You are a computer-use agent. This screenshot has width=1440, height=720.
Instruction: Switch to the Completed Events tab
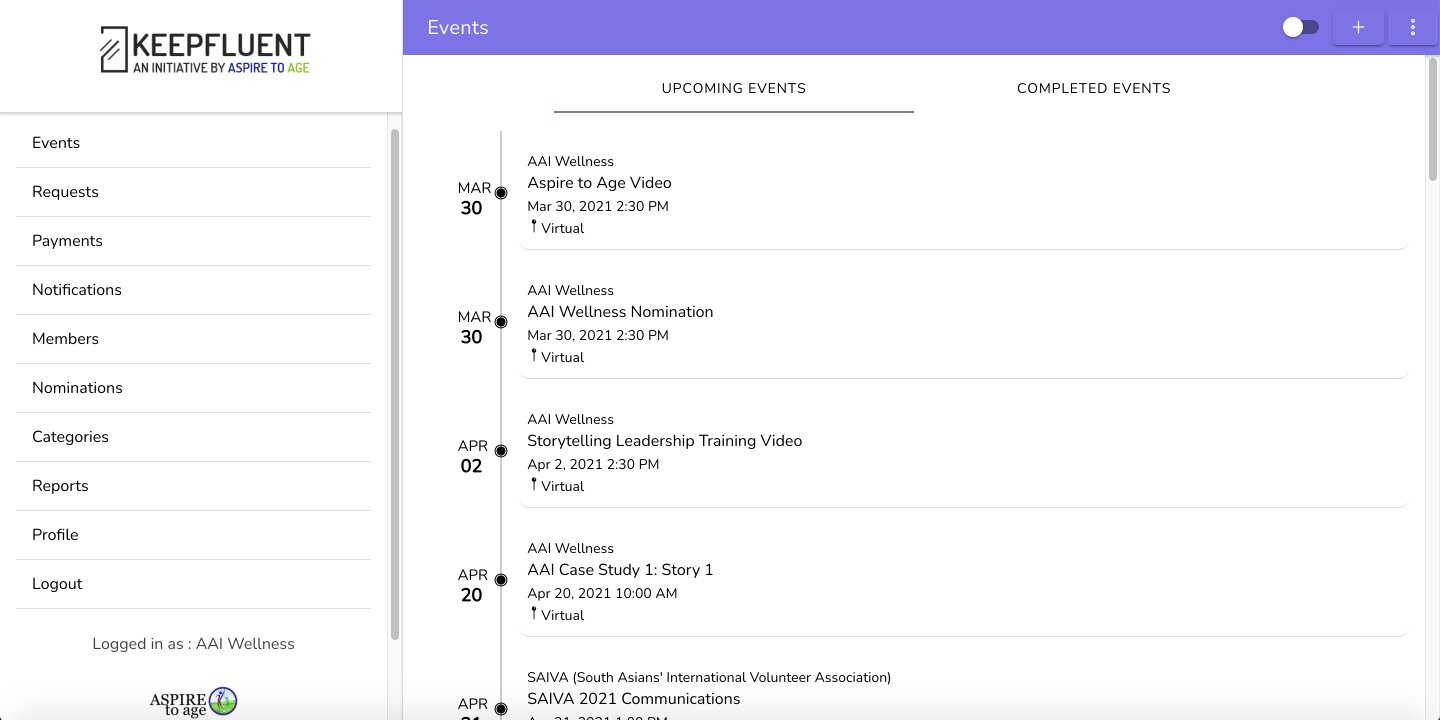click(x=1094, y=89)
